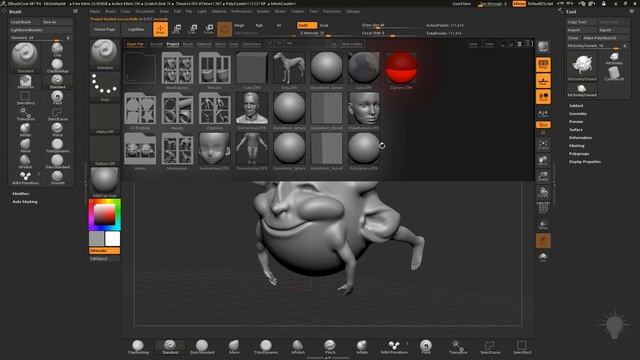
Task: Toggle the Zadd sculpt mode
Action: click(307, 25)
